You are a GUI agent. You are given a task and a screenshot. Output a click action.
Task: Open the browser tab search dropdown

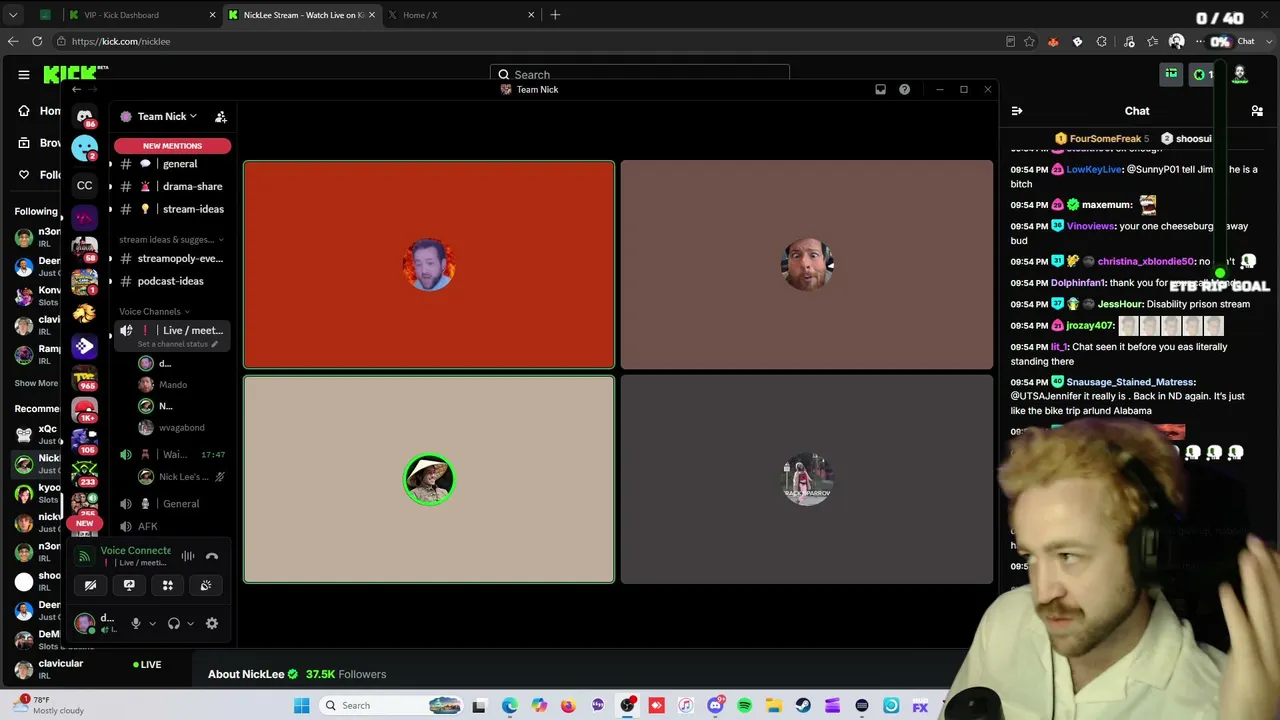pos(13,15)
